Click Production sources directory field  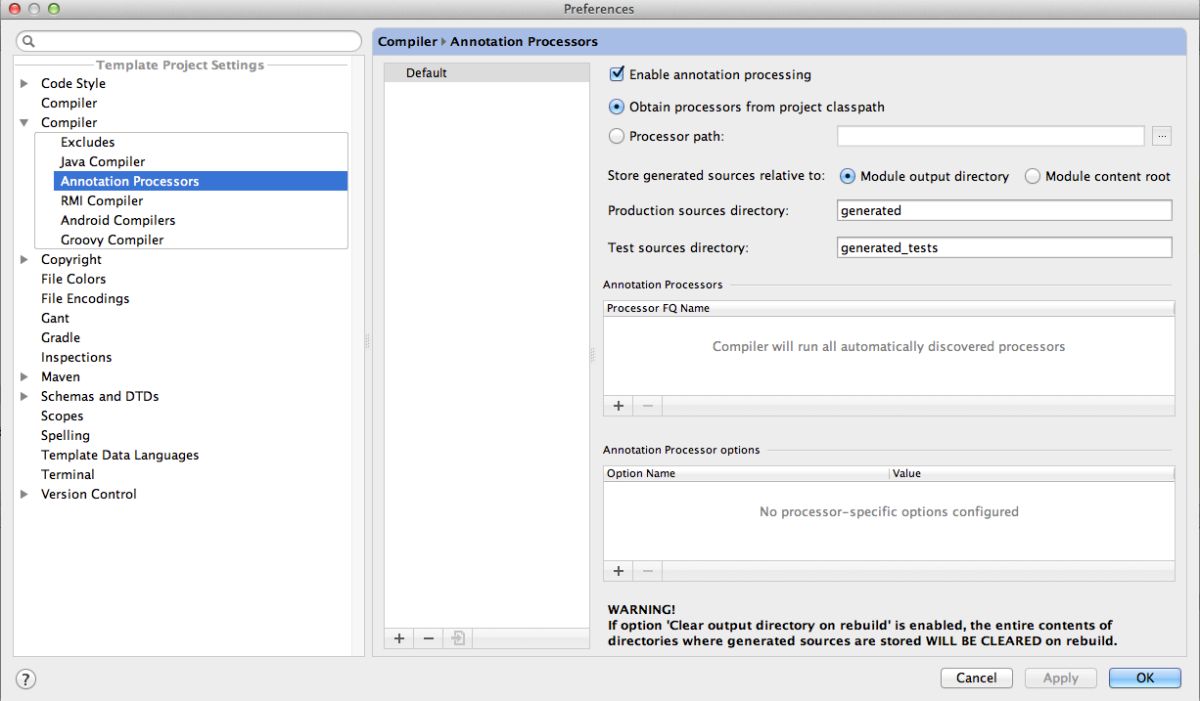(x=1004, y=211)
